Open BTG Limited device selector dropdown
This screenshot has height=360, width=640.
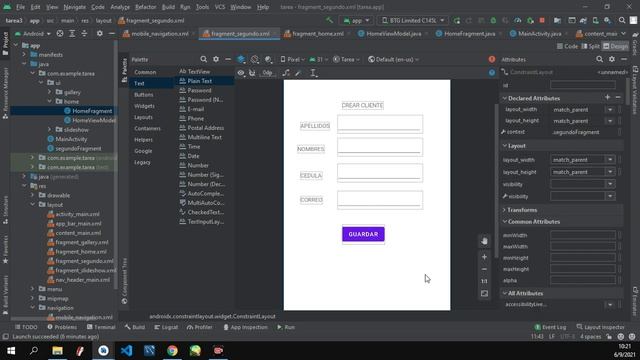click(x=413, y=20)
